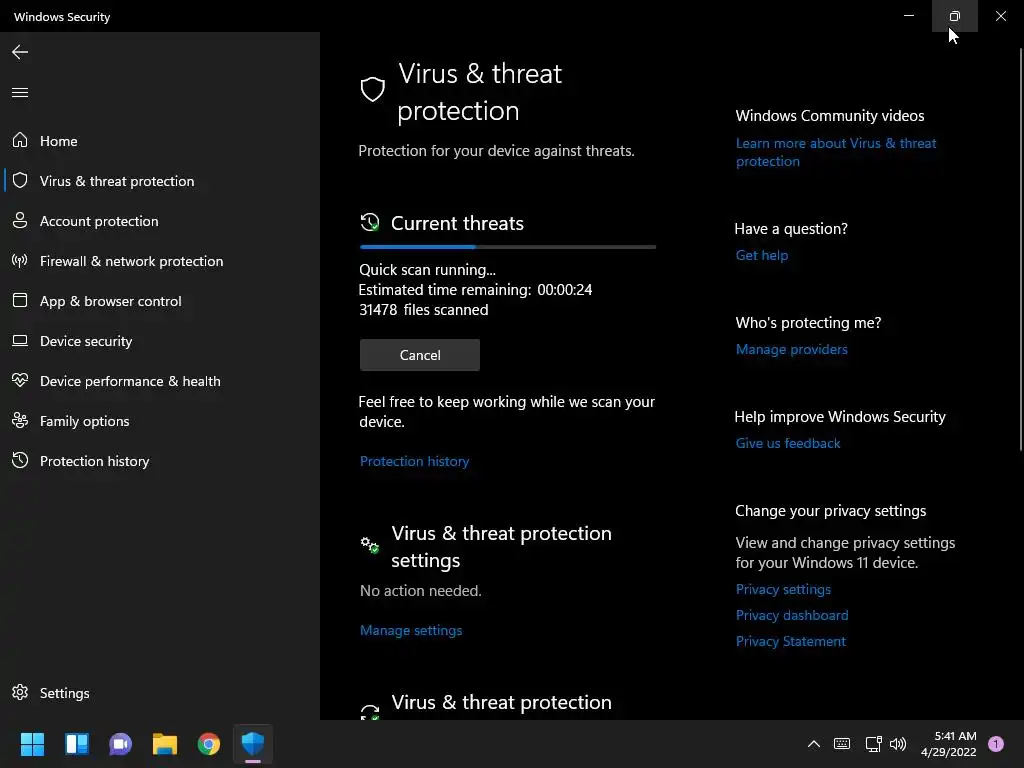Click the Current threats scan icon
This screenshot has width=1024, height=768.
(370, 223)
